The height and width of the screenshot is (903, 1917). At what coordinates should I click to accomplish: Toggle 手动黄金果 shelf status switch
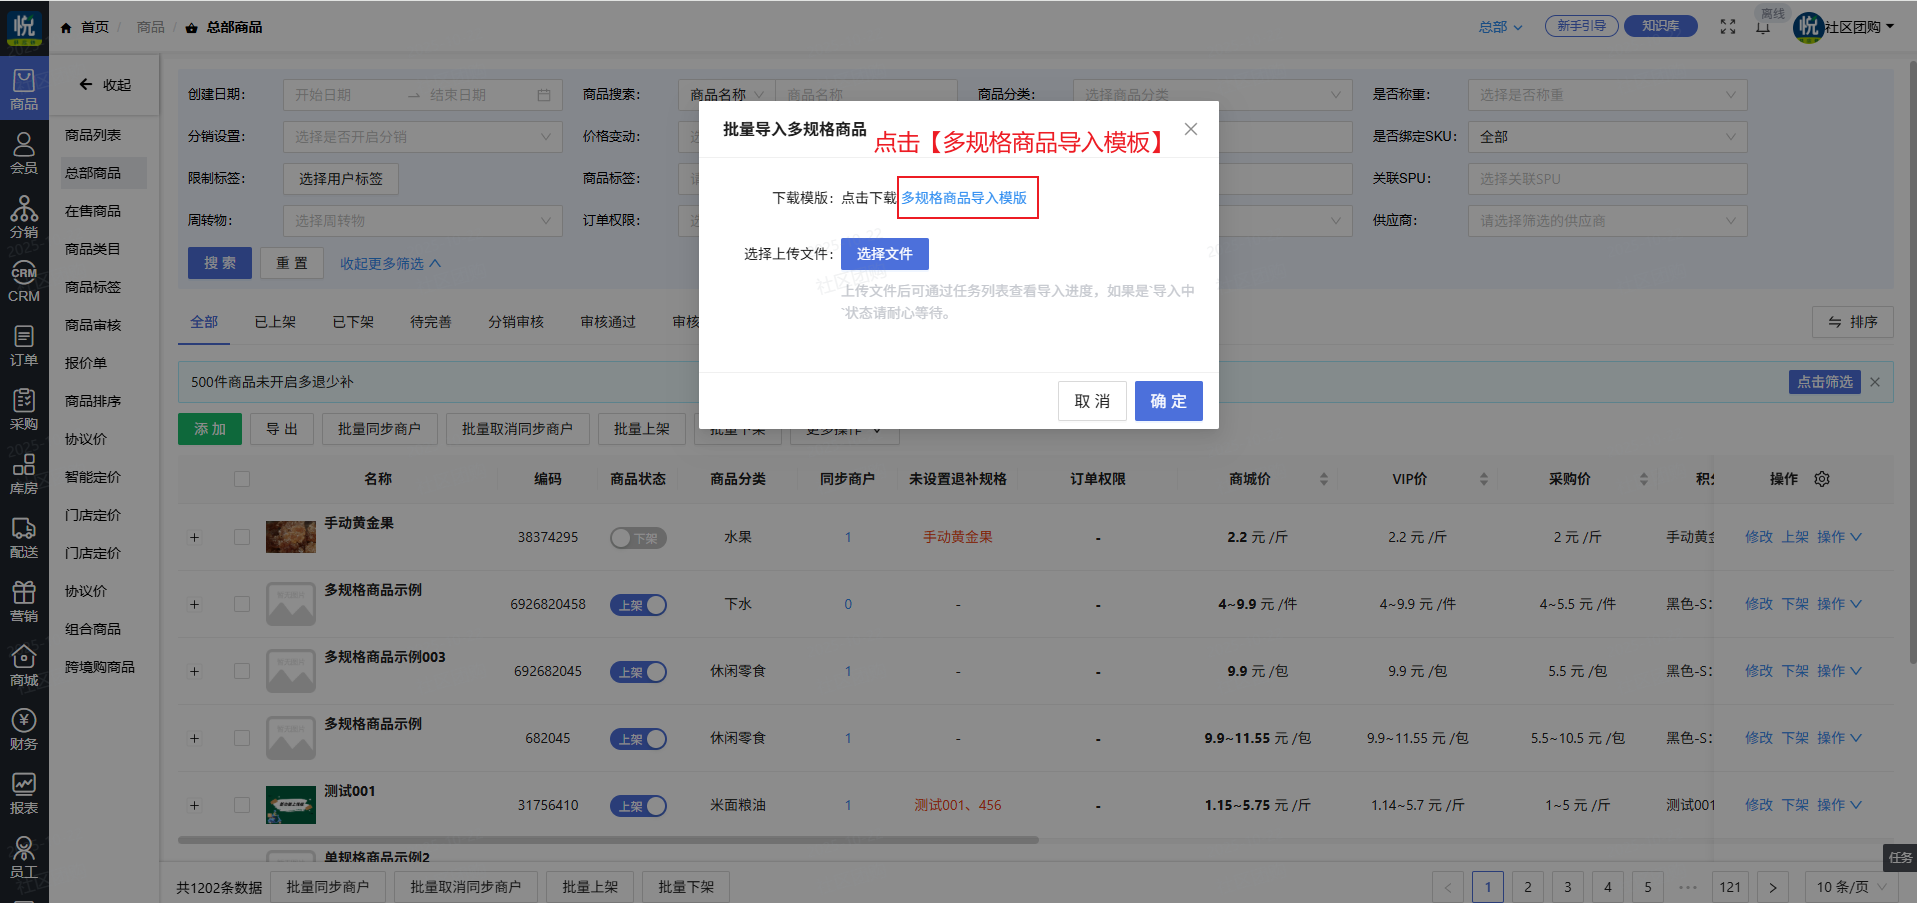pos(638,538)
